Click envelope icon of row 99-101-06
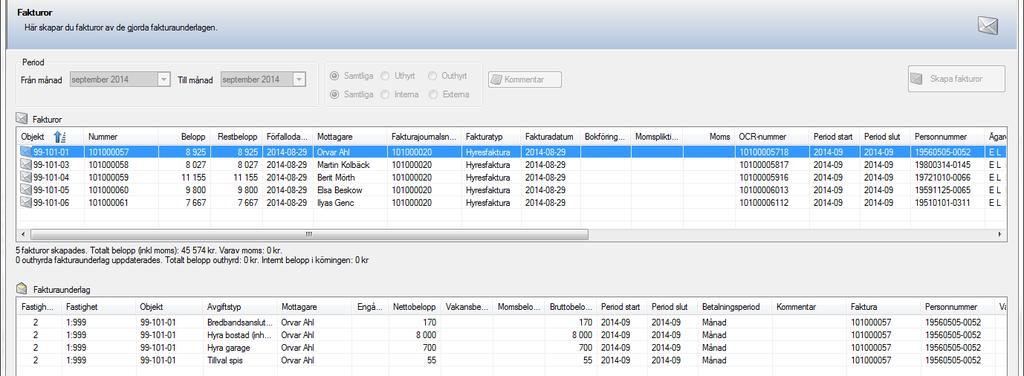Image resolution: width=1024 pixels, height=376 pixels. [26, 202]
